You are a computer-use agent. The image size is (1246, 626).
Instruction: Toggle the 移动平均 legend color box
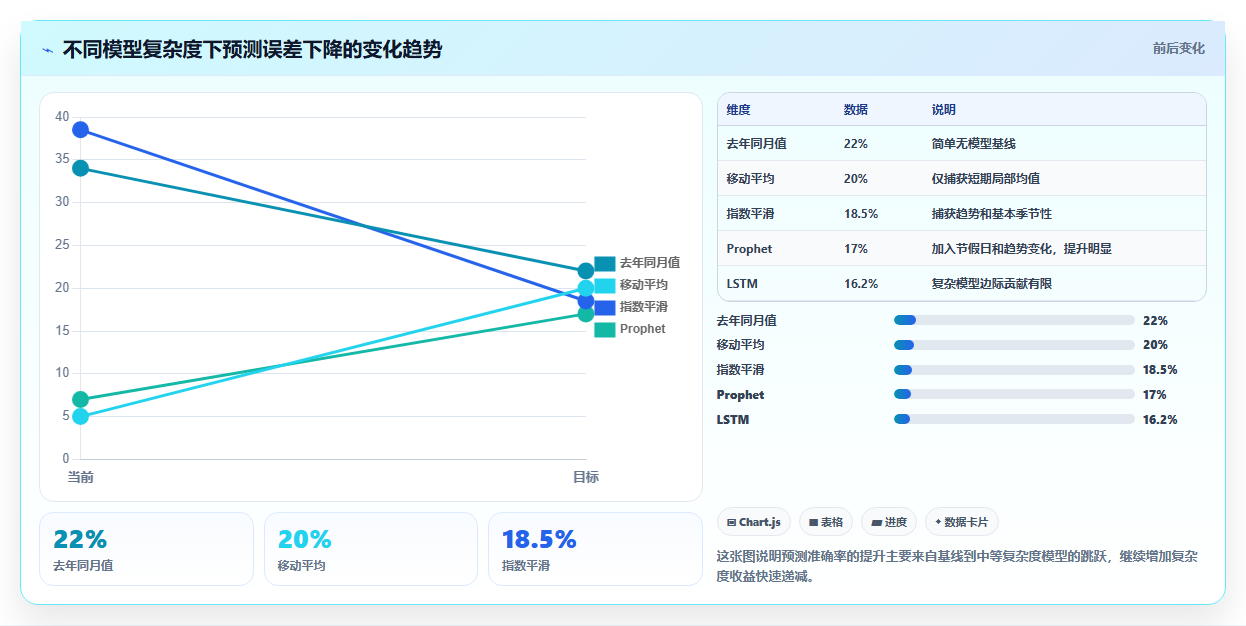605,285
